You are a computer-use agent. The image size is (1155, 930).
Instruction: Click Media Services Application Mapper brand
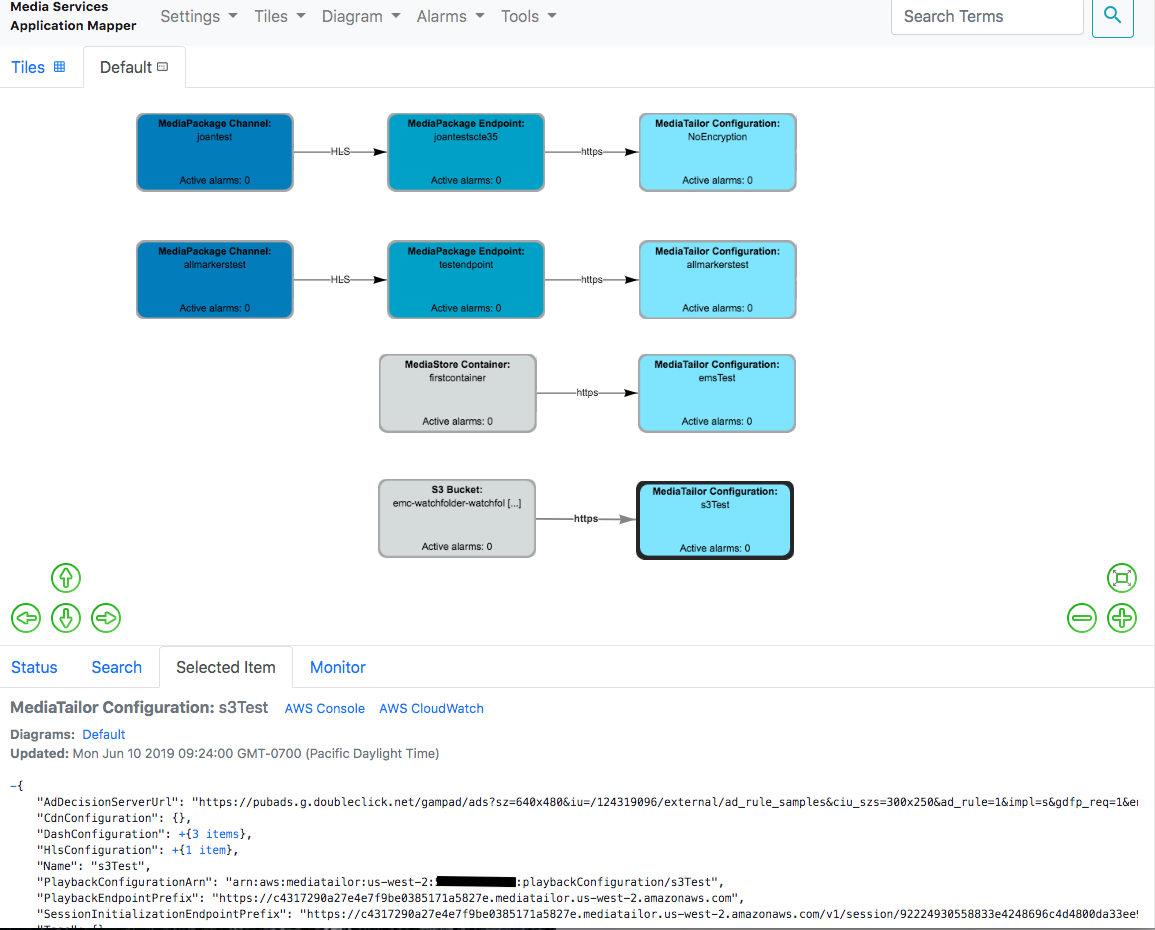[73, 16]
